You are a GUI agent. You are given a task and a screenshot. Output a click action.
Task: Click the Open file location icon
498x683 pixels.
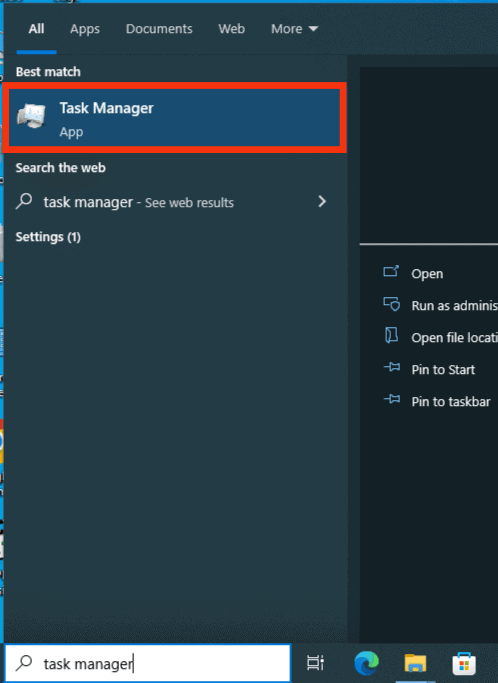point(391,335)
